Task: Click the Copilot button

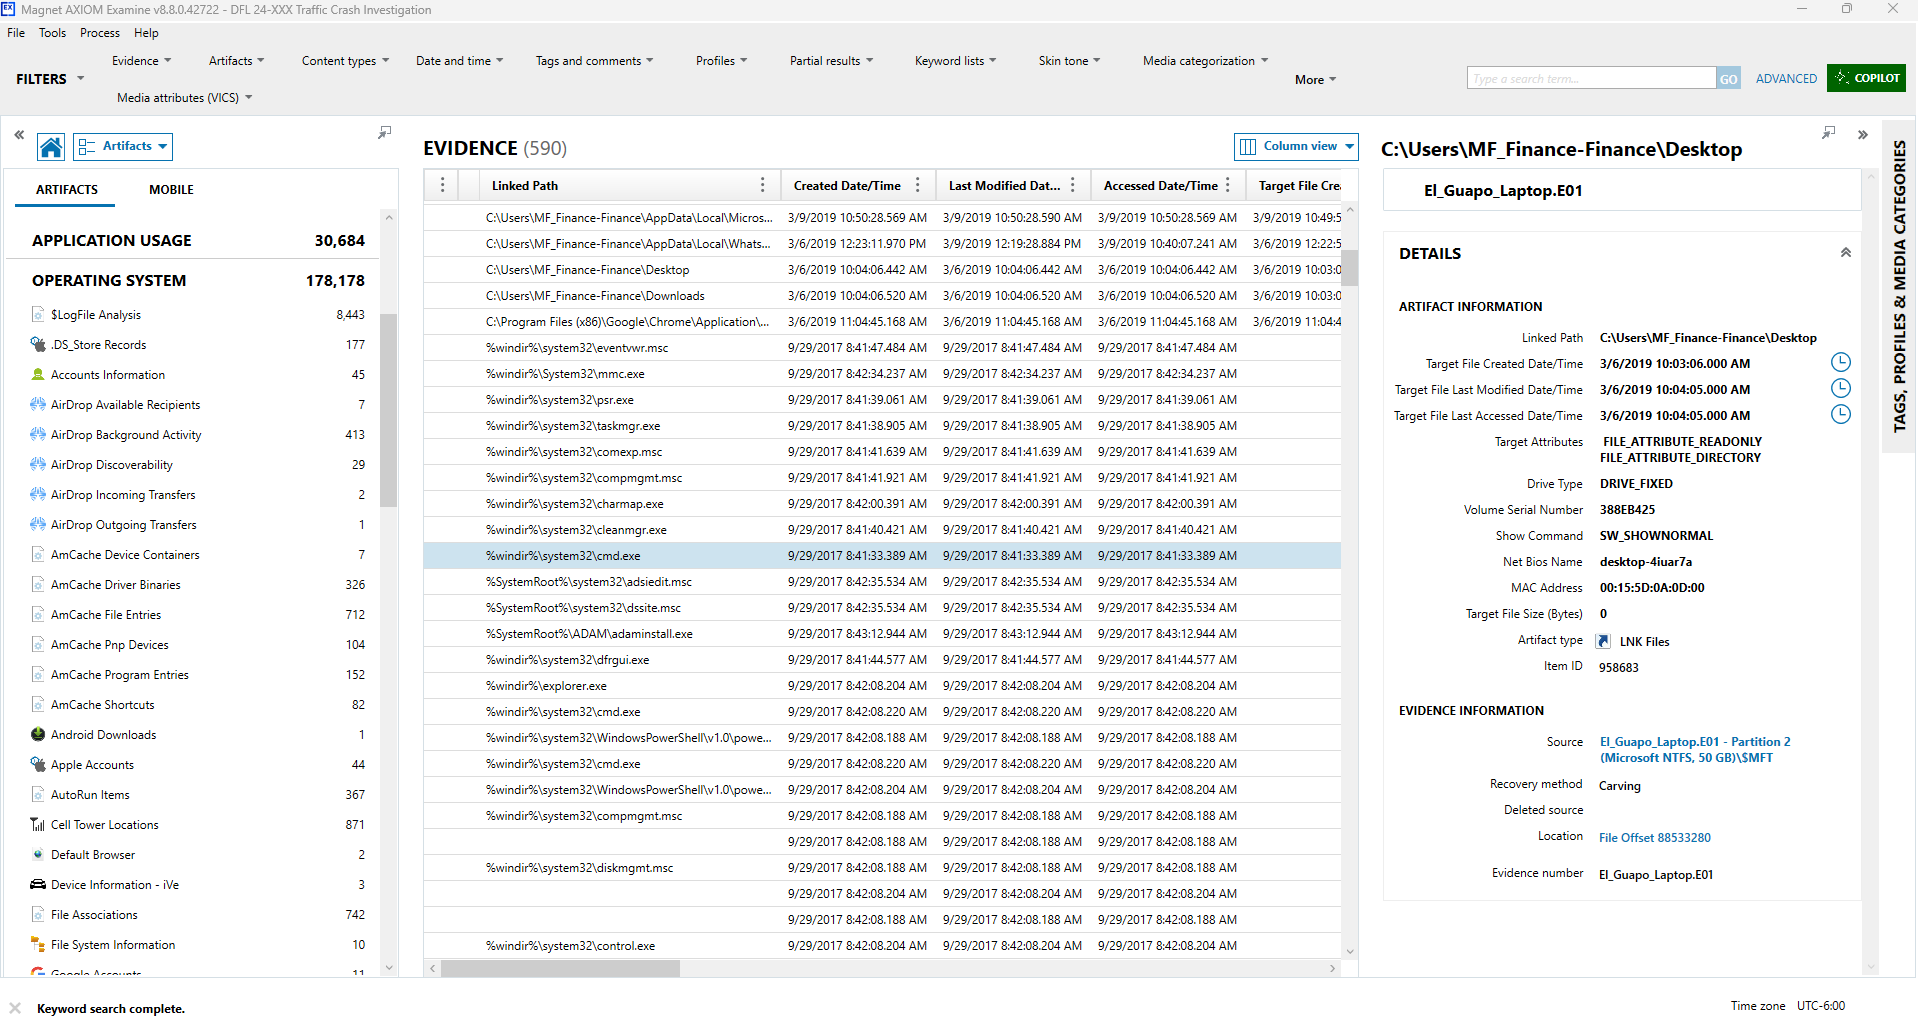Action: tap(1866, 78)
